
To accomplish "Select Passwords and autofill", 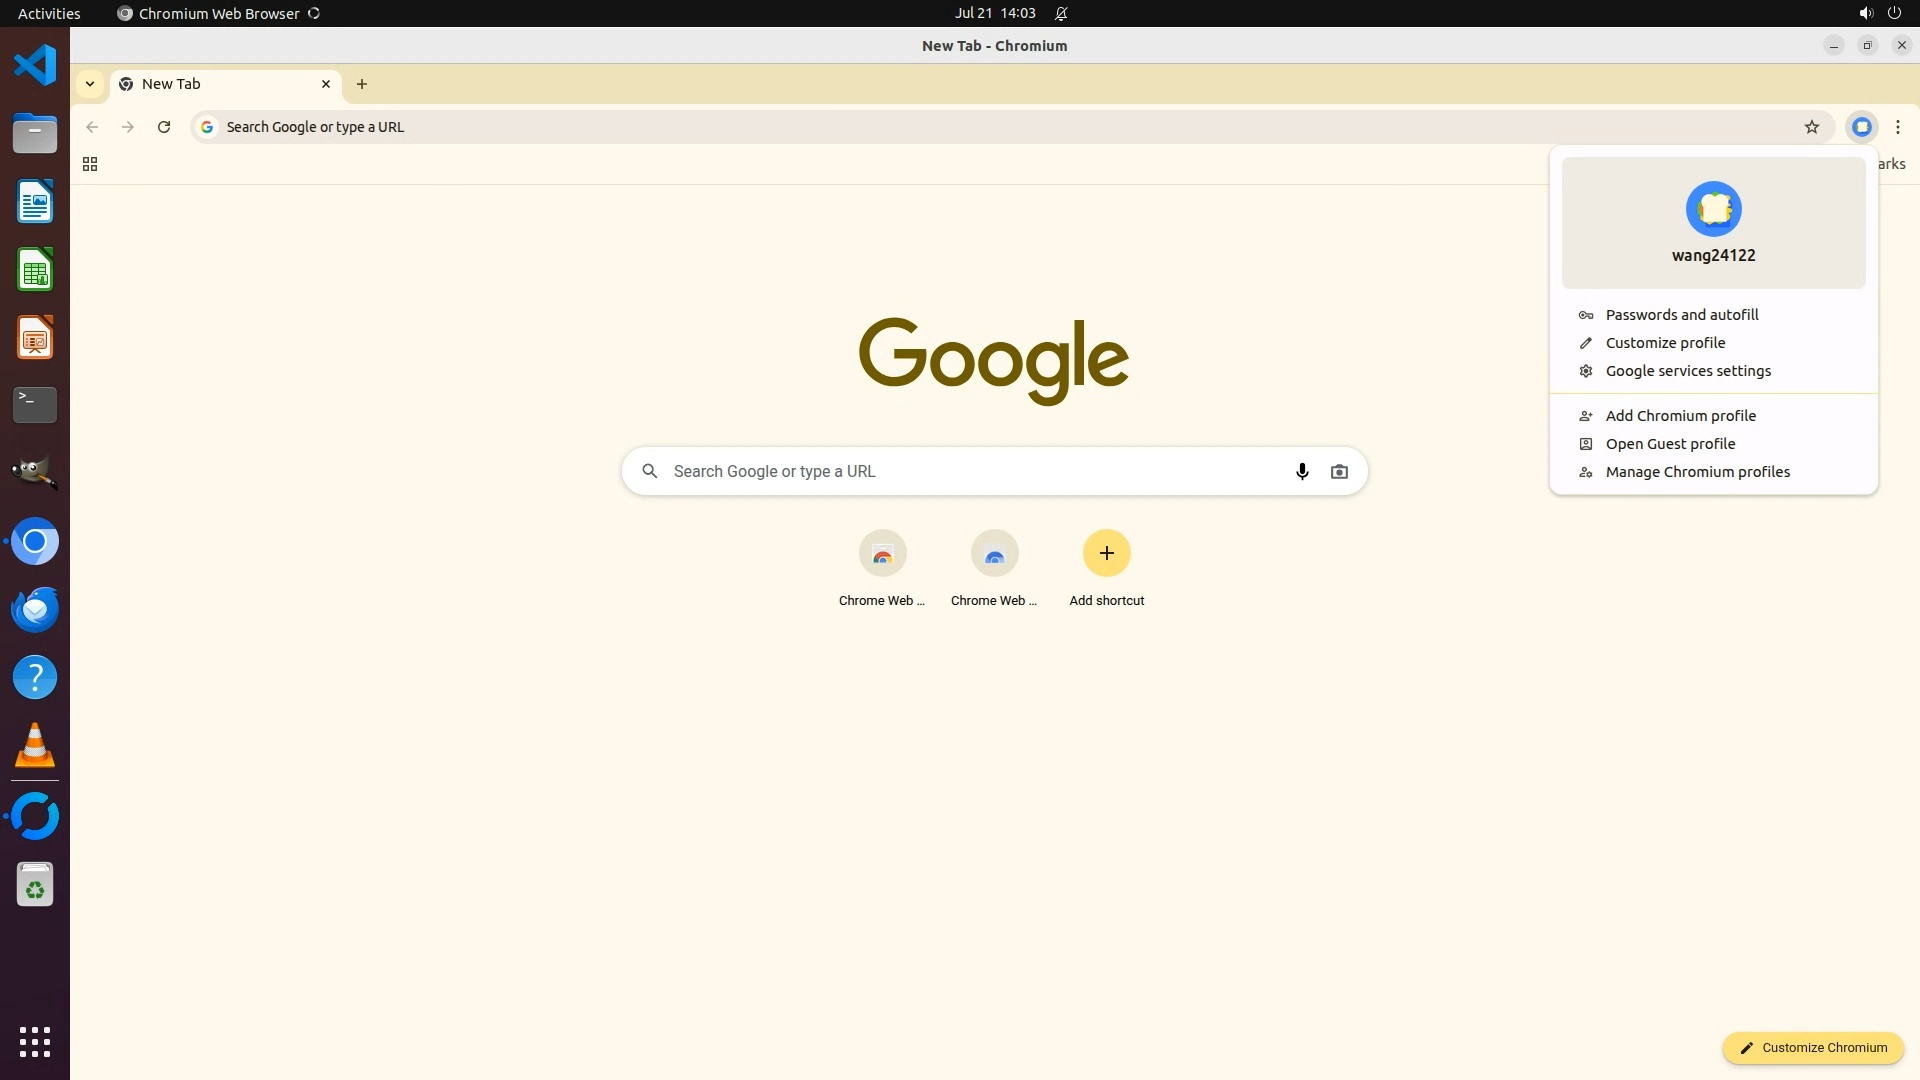I will pyautogui.click(x=1681, y=315).
